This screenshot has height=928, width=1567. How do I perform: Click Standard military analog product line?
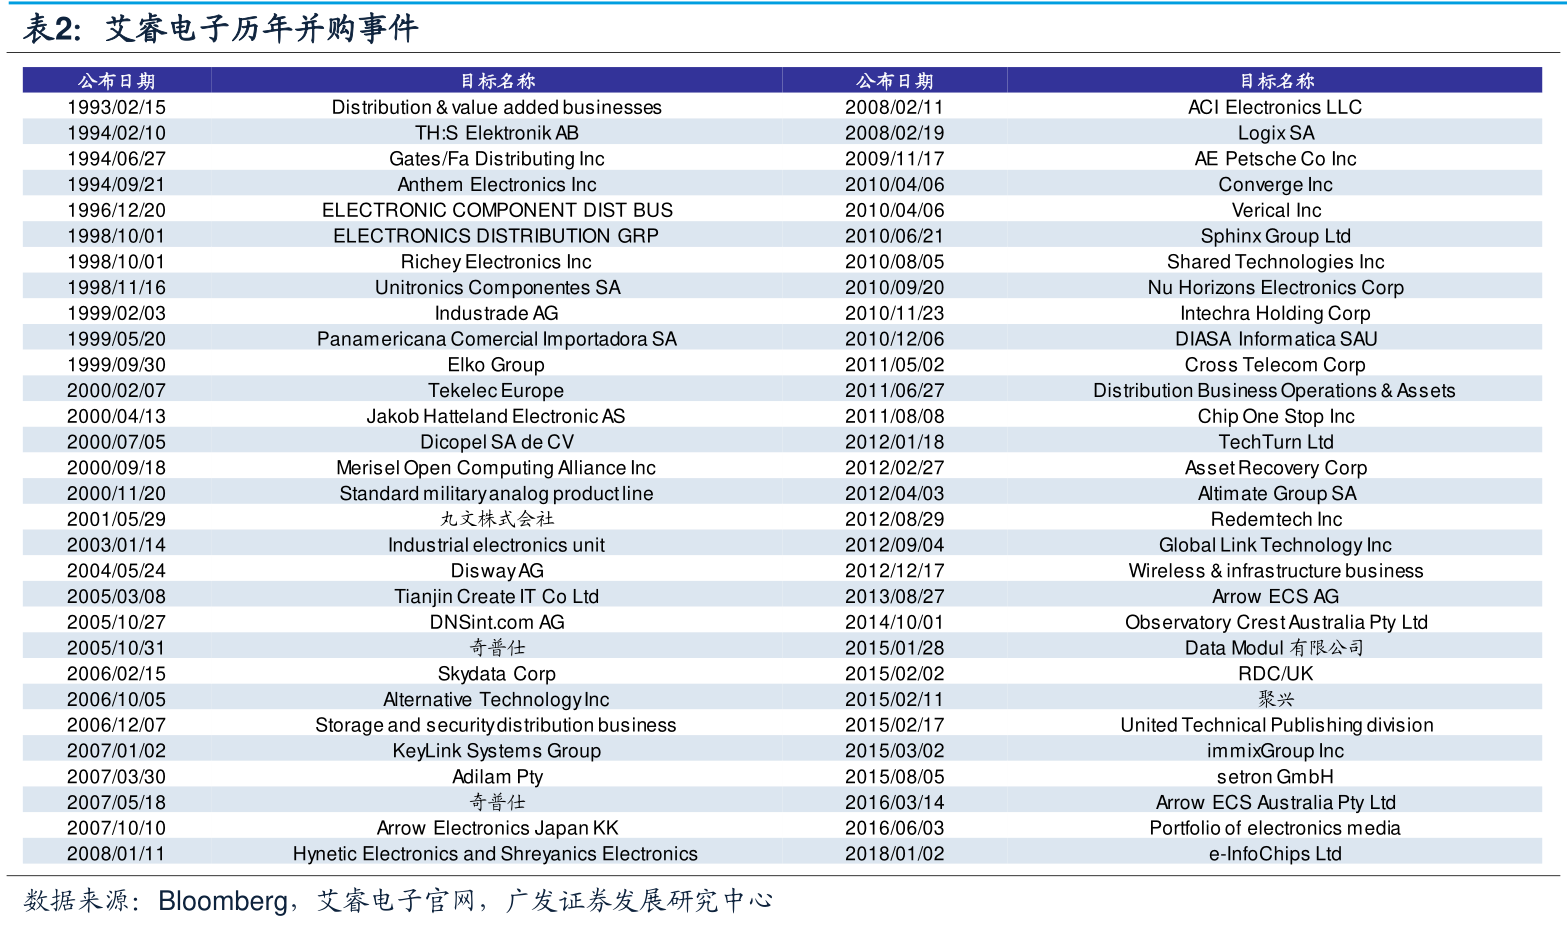click(x=497, y=494)
